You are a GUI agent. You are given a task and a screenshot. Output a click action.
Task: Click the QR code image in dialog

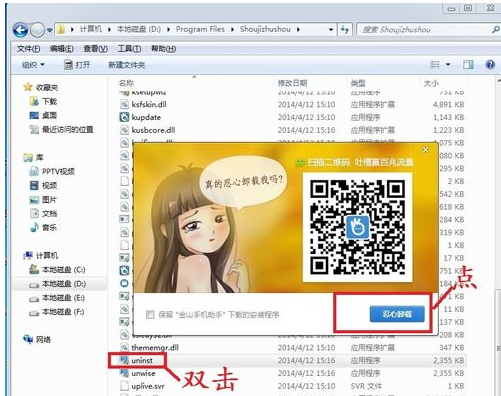pyautogui.click(x=357, y=227)
